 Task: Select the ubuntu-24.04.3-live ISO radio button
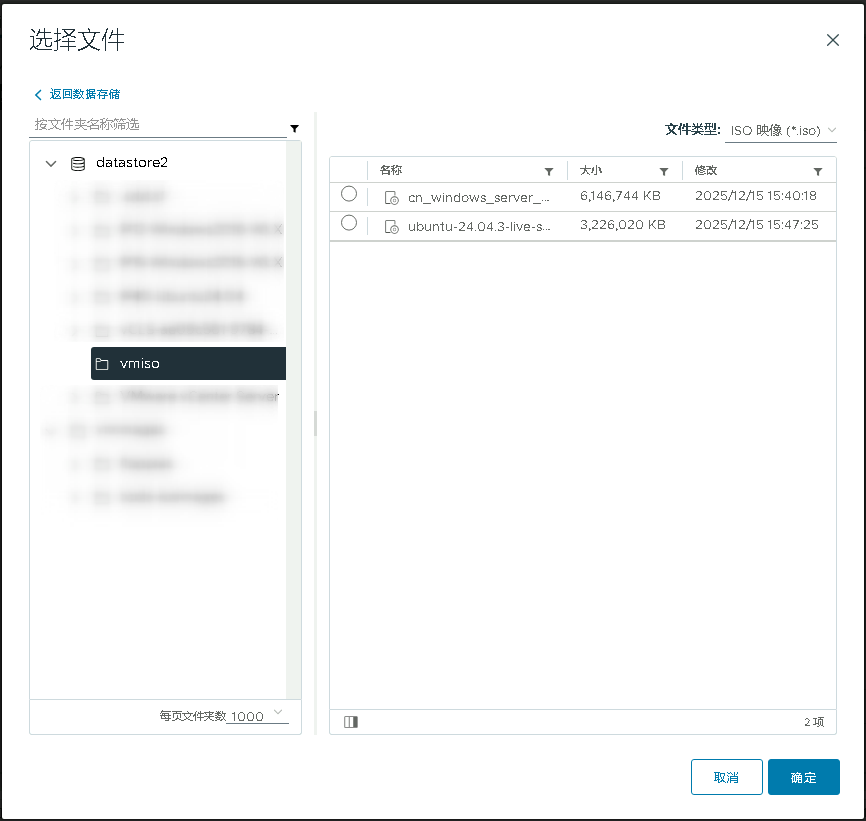pyautogui.click(x=349, y=223)
